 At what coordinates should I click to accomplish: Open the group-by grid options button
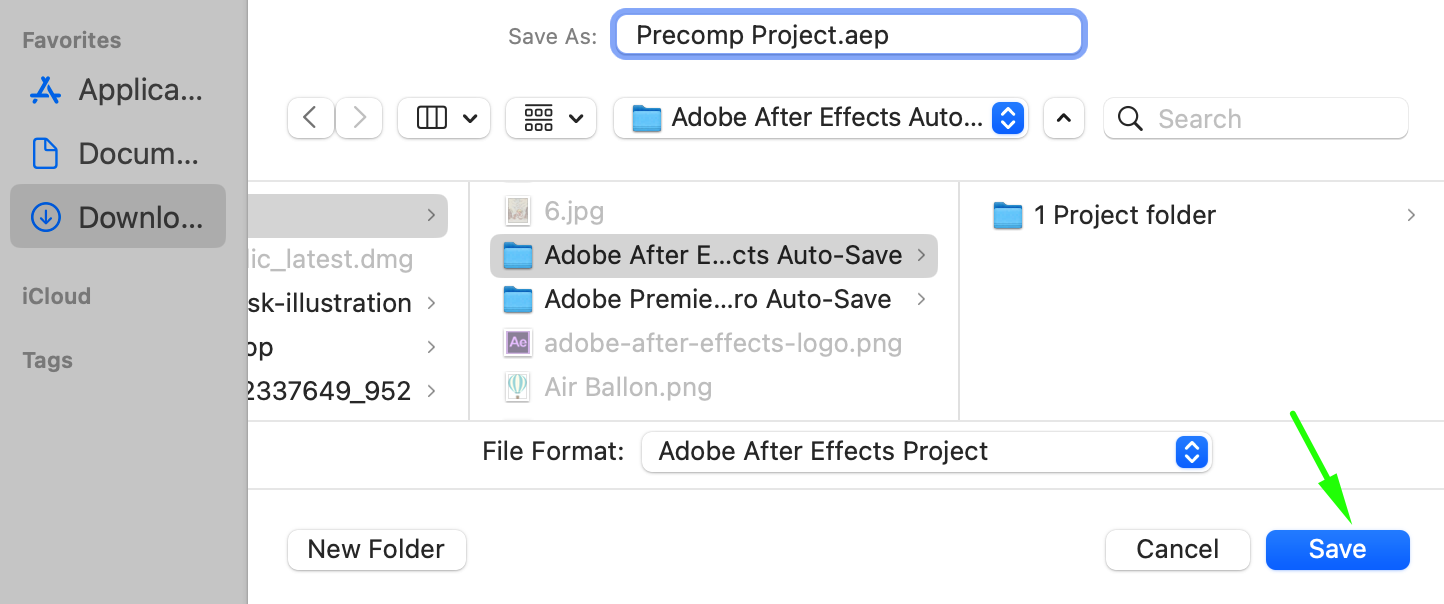click(x=551, y=118)
